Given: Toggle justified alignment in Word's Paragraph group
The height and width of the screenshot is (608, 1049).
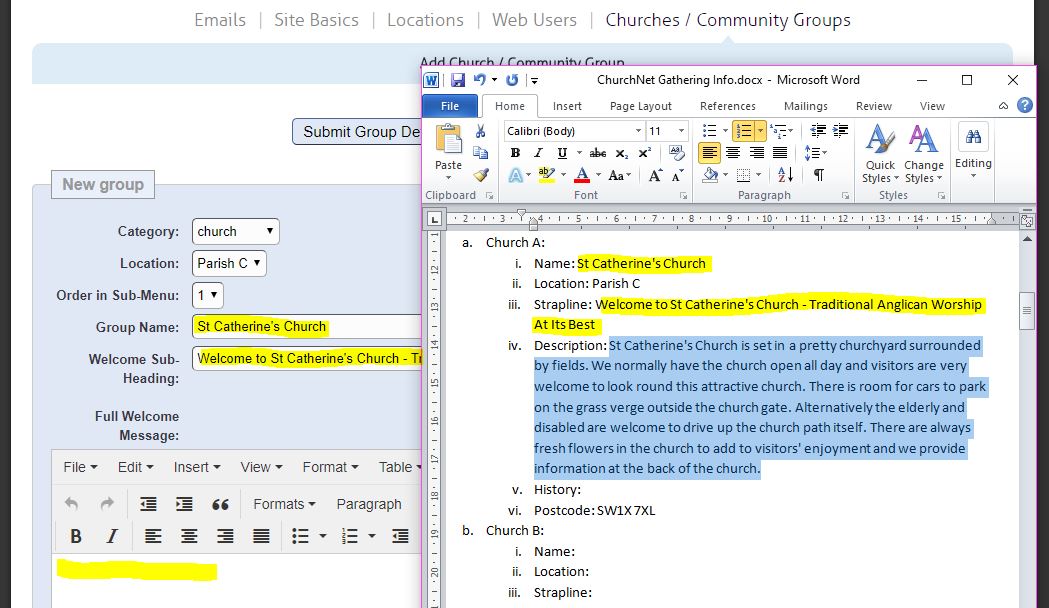Looking at the screenshot, I should [x=779, y=154].
